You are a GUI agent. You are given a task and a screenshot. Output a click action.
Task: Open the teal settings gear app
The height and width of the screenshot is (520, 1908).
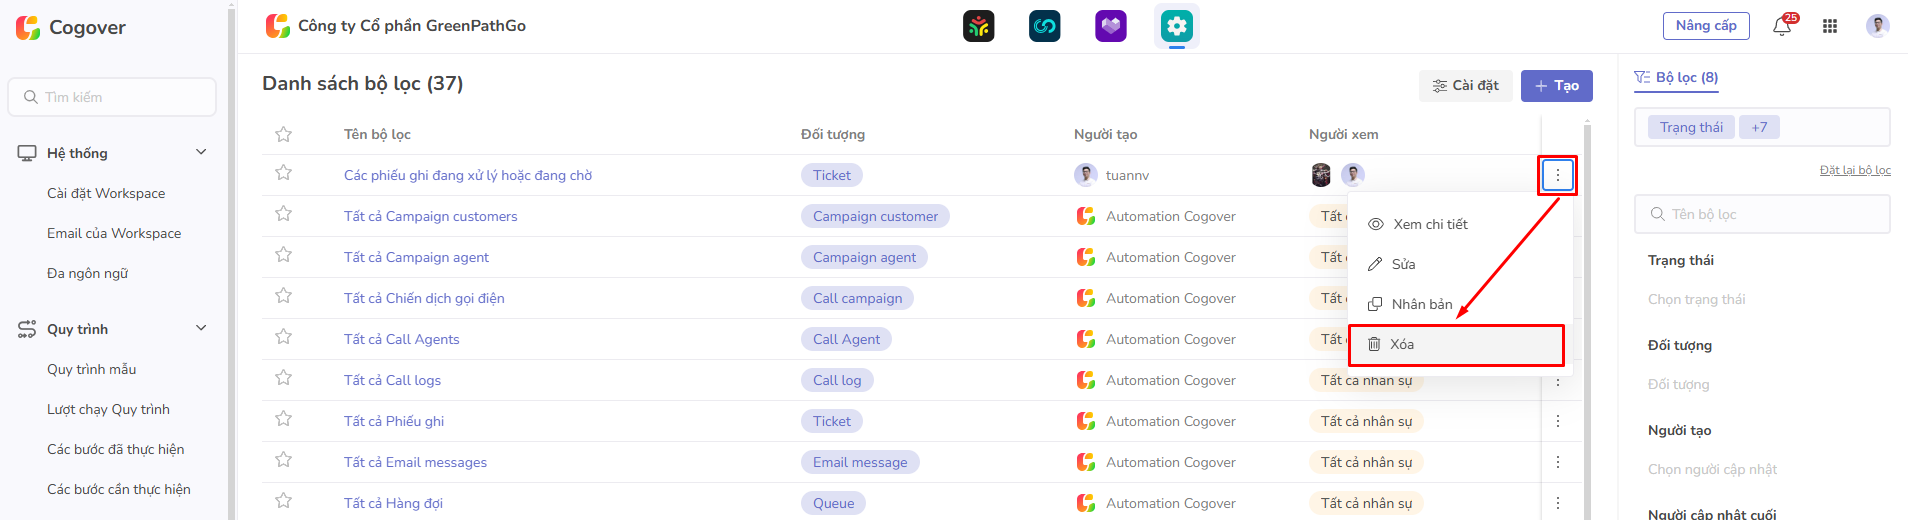pos(1177,26)
